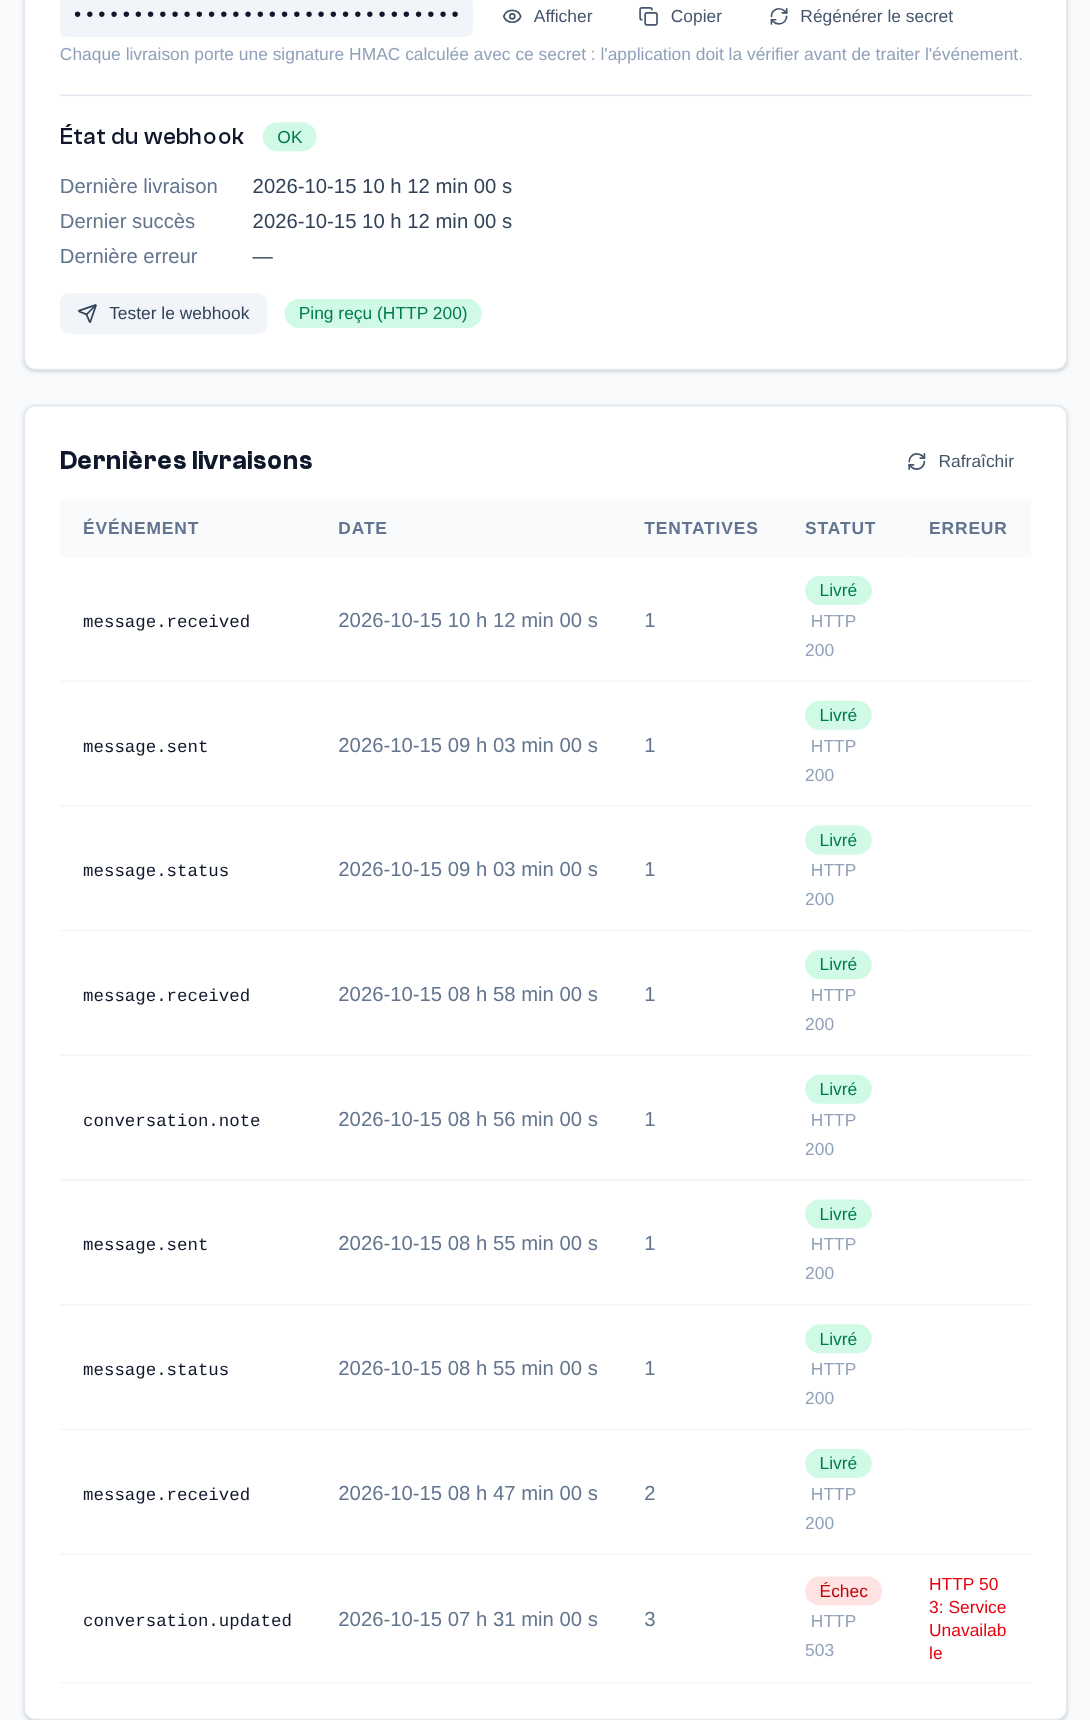Click the Régénérer le secret text
The width and height of the screenshot is (1090, 1720).
pos(877,17)
